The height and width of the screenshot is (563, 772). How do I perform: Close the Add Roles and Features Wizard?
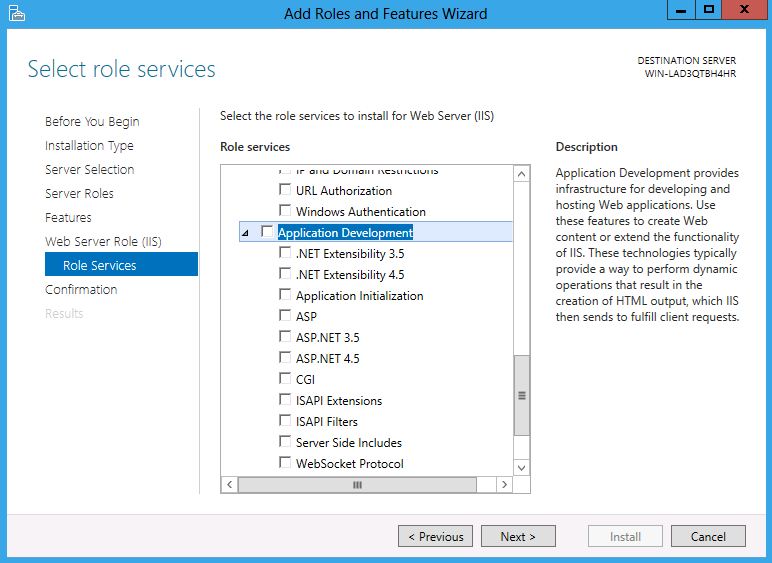pyautogui.click(x=744, y=10)
